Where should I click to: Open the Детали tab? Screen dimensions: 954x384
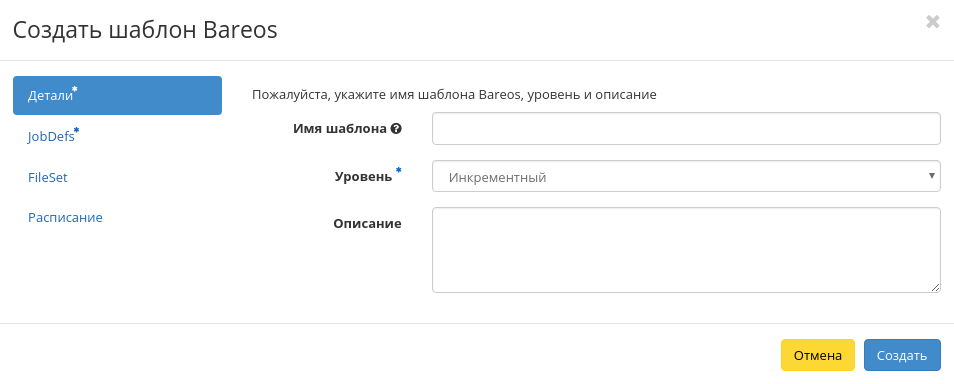click(117, 96)
